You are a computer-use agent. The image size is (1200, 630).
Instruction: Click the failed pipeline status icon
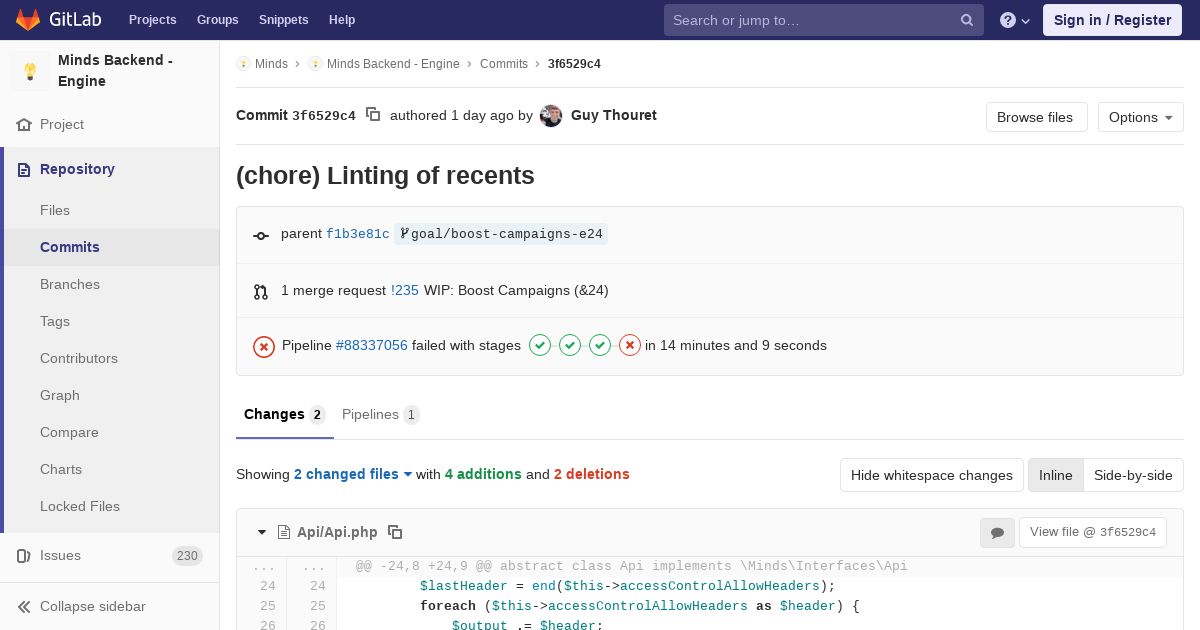pyautogui.click(x=264, y=346)
